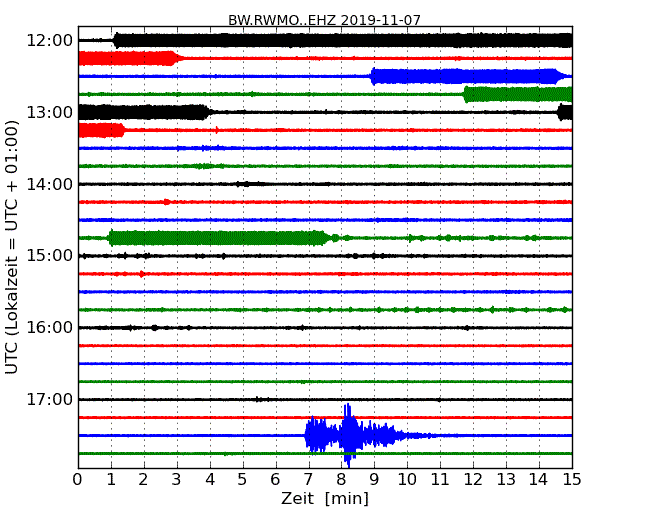Click the blue signal block on the 12:30 trace
The height and width of the screenshot is (520, 650).
pyautogui.click(x=468, y=76)
